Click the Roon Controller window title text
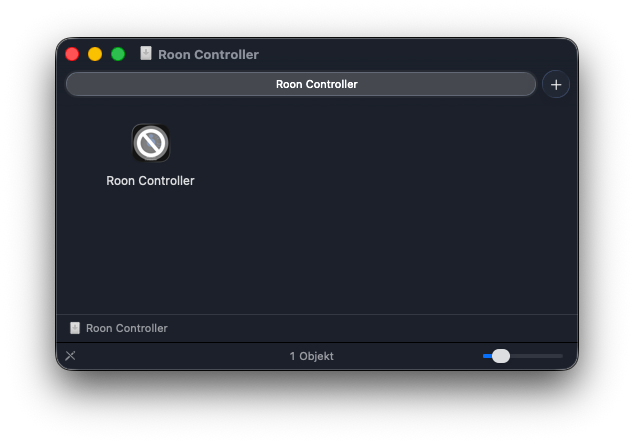 click(208, 54)
